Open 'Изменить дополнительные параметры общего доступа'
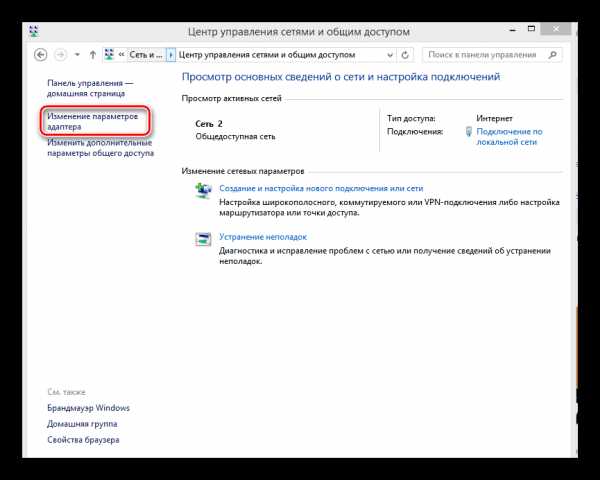 (x=100, y=148)
